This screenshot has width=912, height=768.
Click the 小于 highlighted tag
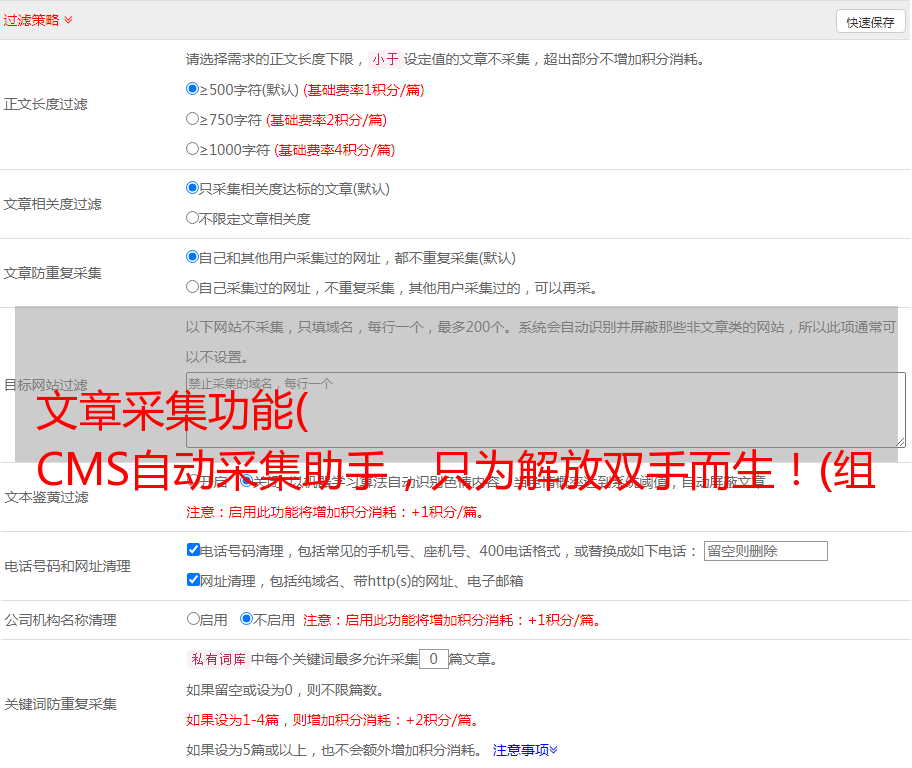[x=386, y=59]
